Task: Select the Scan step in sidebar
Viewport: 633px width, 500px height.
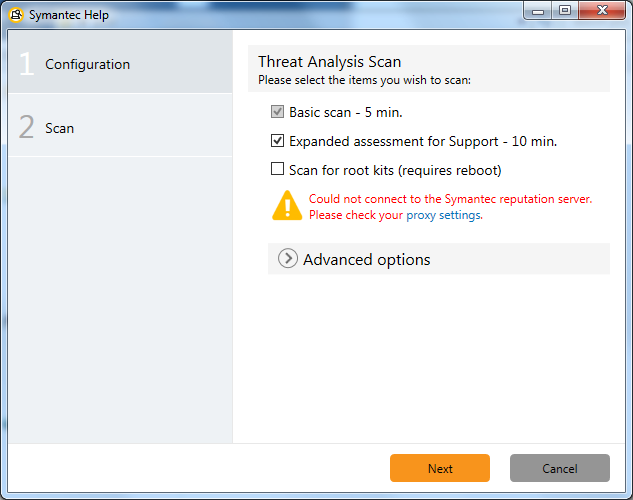Action: (120, 126)
